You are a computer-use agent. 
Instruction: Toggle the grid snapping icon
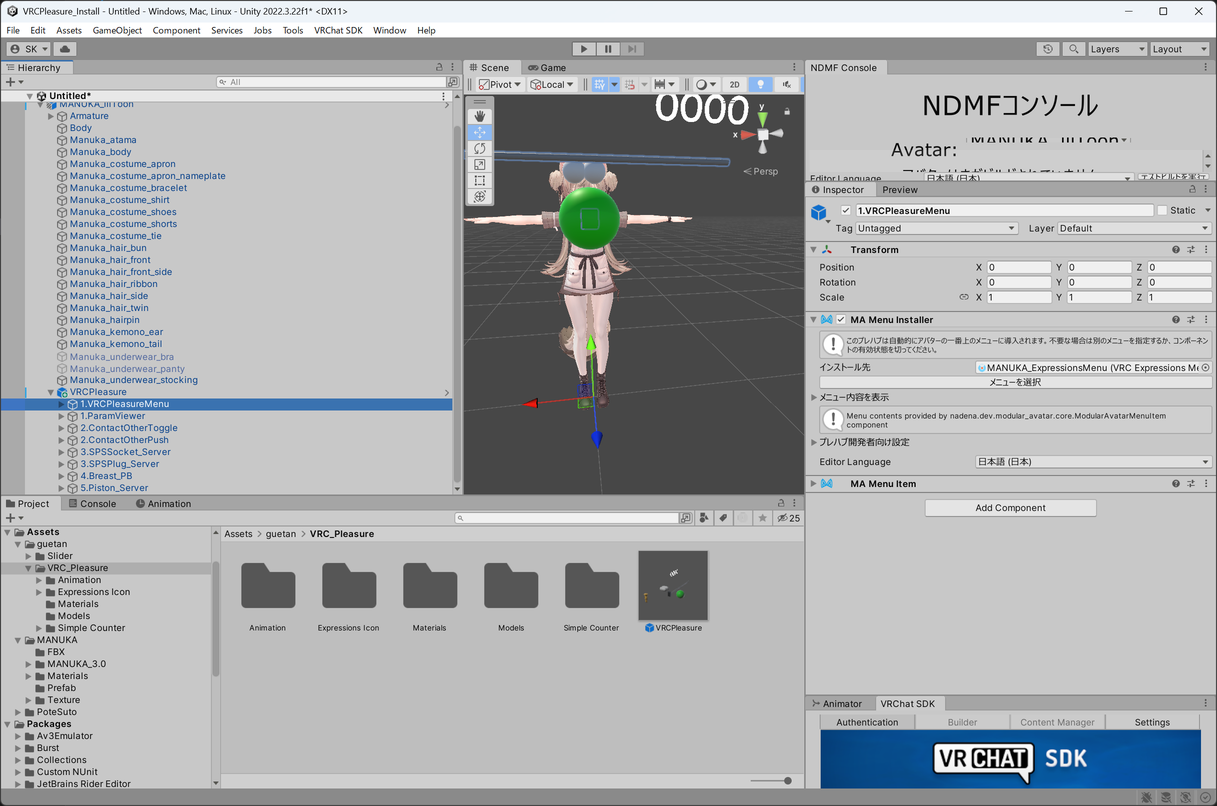599,85
